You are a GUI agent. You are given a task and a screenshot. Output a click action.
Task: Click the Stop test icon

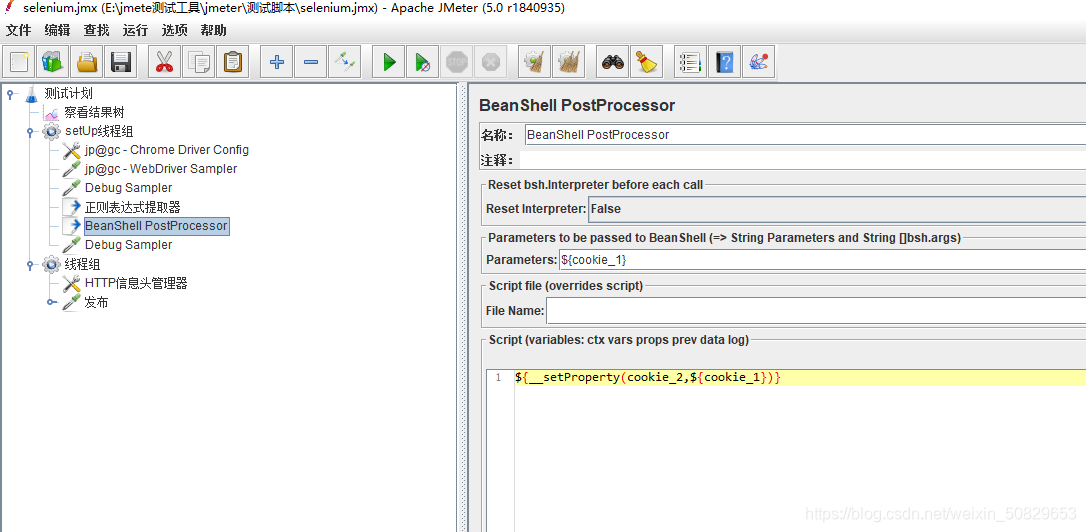point(456,63)
